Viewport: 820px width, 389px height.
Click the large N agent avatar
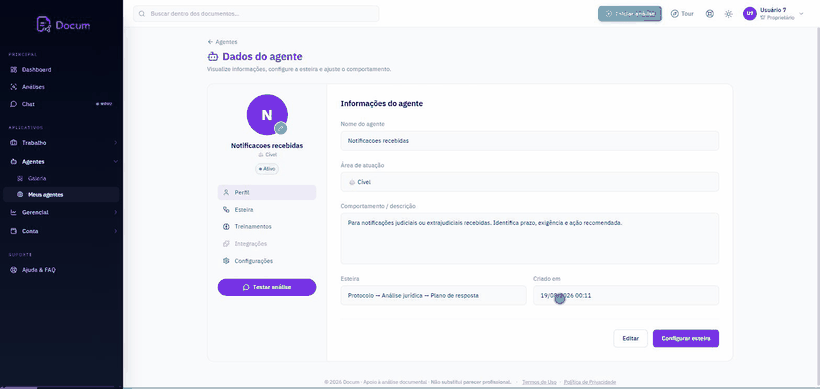point(267,115)
